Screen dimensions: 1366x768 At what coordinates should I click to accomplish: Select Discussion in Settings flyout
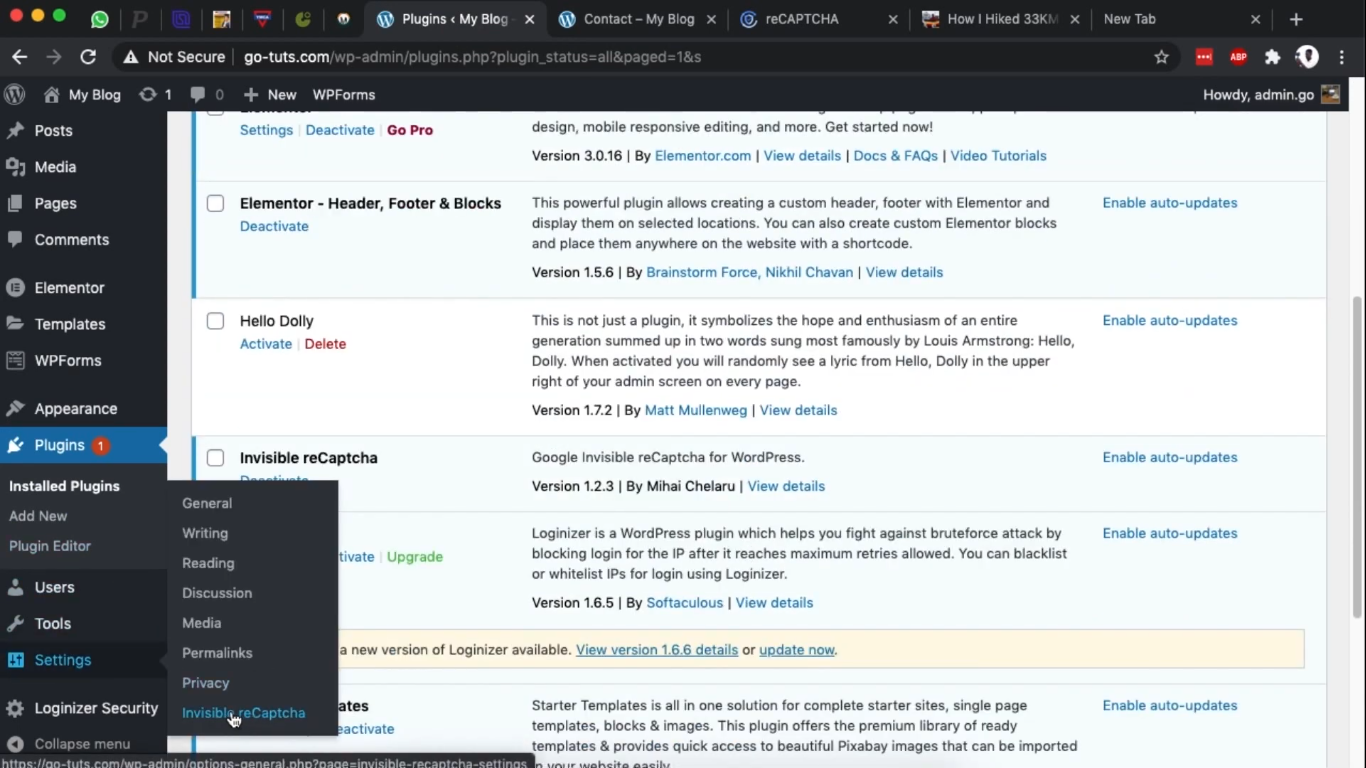coord(217,593)
